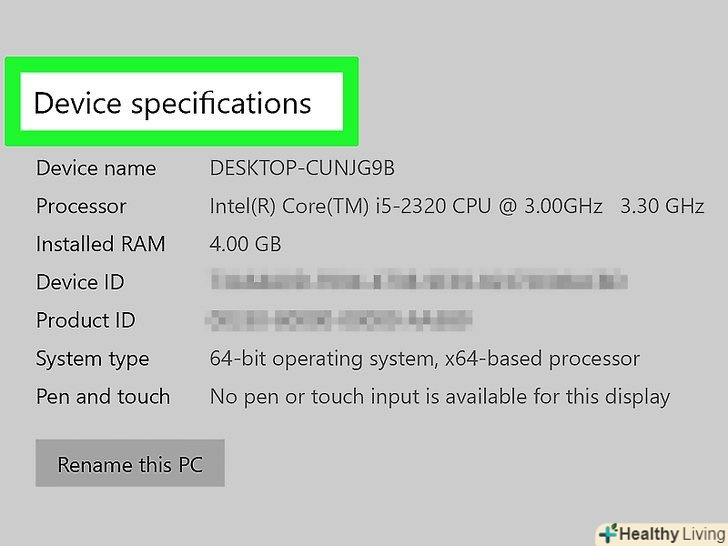Click the Installed RAM label
Screen dimensions: 728x546
(101, 244)
